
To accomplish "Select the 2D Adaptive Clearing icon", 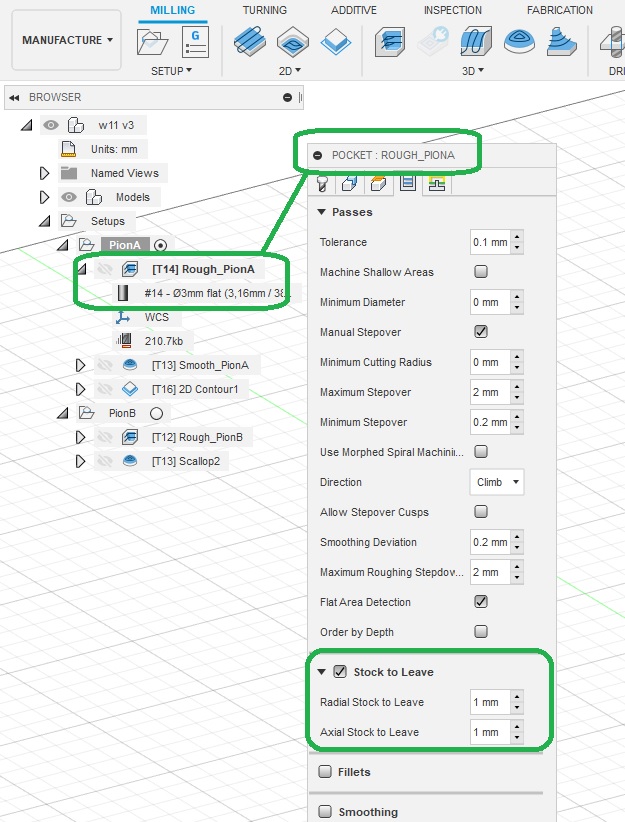I will (250, 41).
